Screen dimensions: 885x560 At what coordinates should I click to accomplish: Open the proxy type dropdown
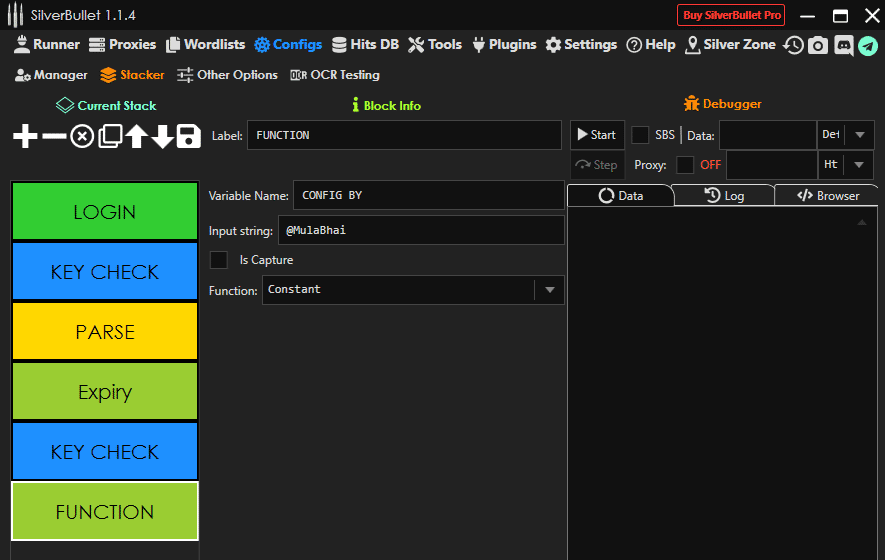click(x=859, y=165)
